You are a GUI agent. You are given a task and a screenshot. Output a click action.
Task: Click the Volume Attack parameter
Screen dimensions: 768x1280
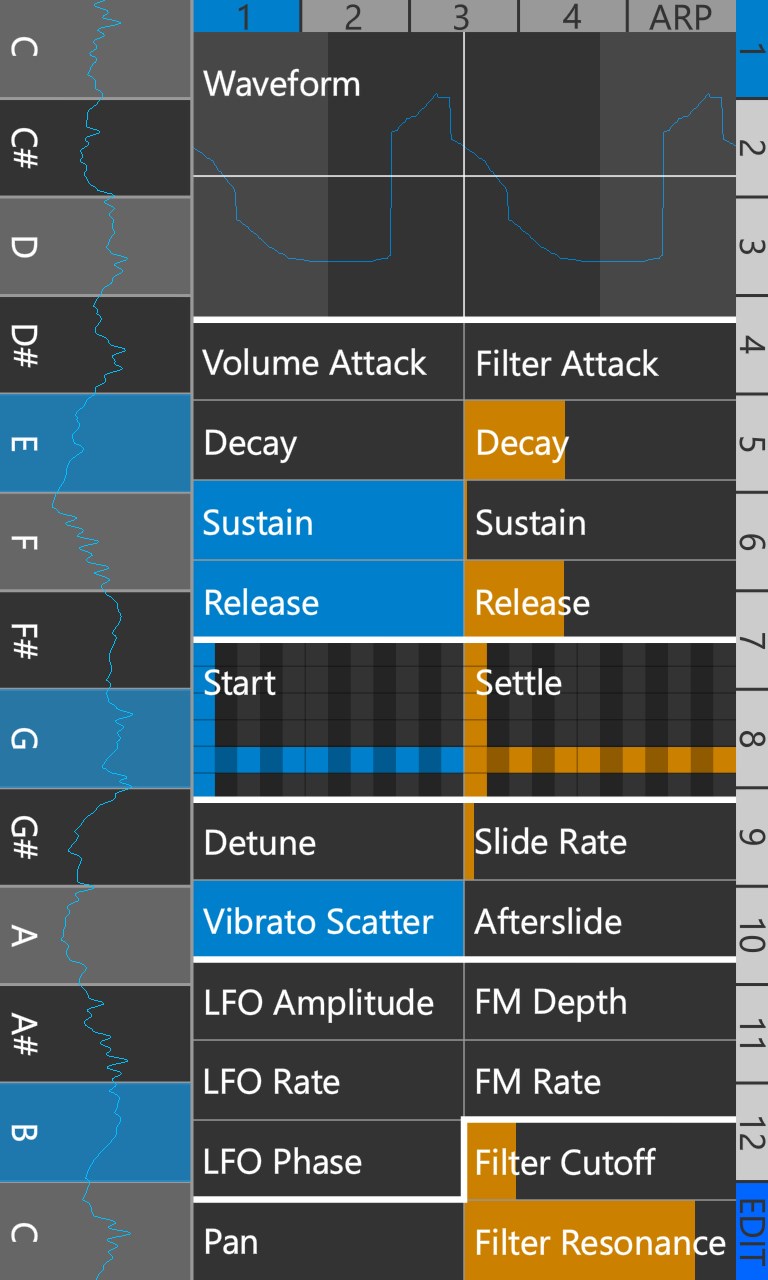[x=328, y=362]
